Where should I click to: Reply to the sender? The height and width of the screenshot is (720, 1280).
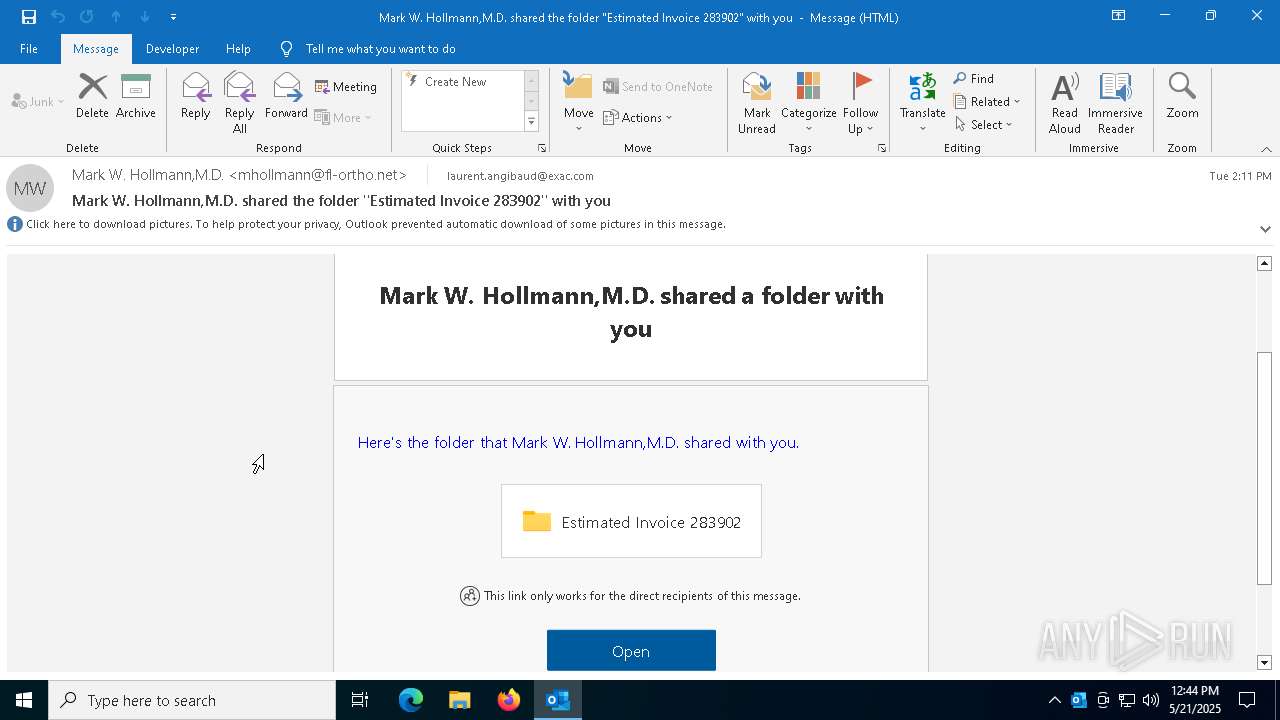[x=196, y=97]
